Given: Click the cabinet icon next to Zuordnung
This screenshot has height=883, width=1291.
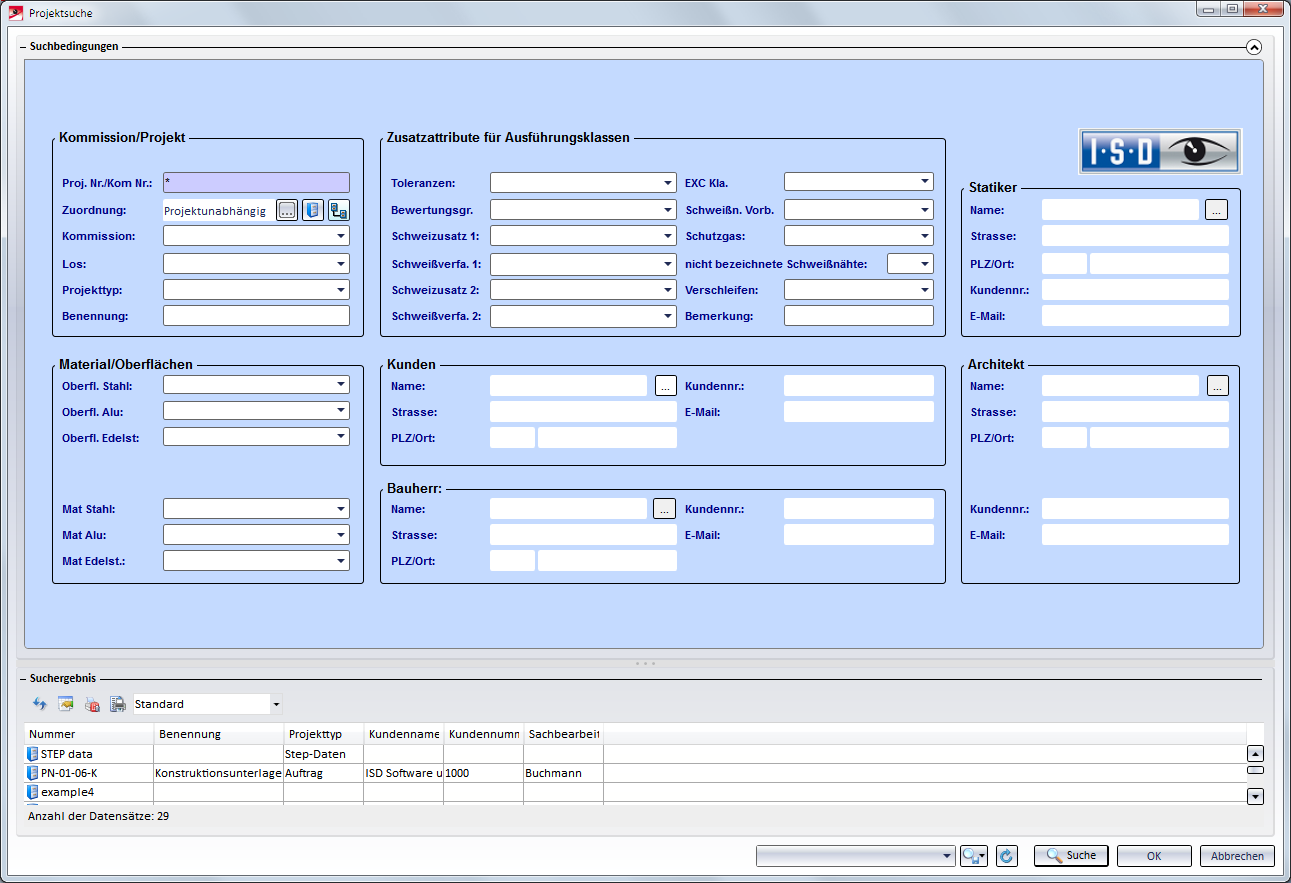Looking at the screenshot, I should pos(313,210).
